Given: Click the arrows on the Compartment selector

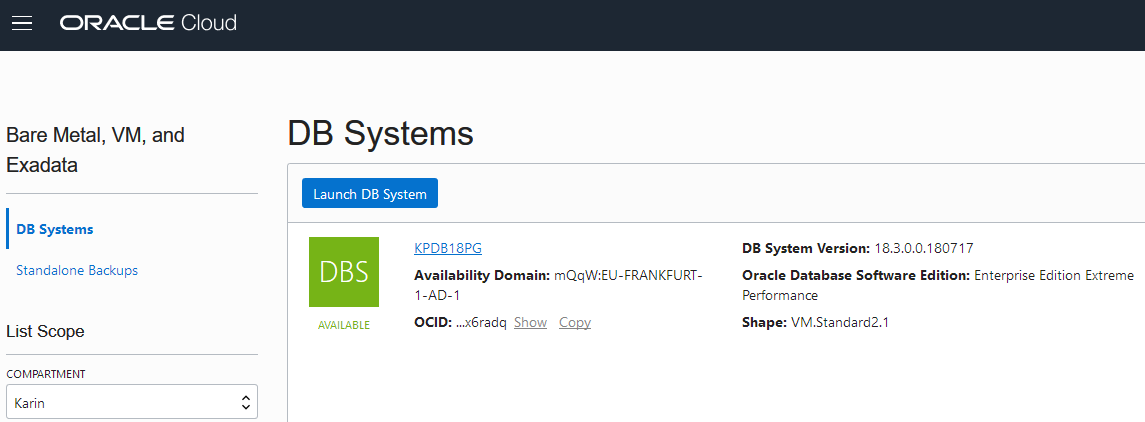Looking at the screenshot, I should (245, 402).
